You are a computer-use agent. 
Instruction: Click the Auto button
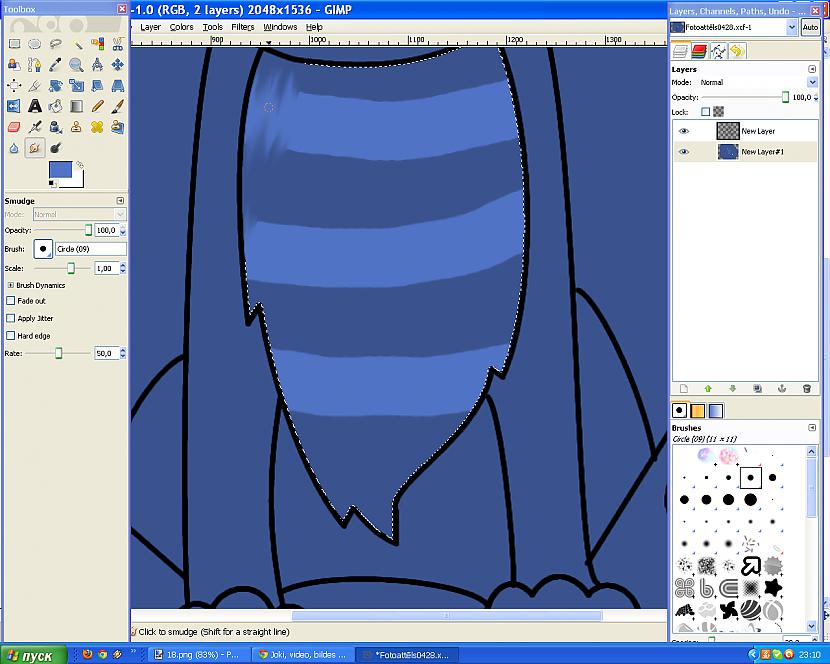[x=810, y=27]
